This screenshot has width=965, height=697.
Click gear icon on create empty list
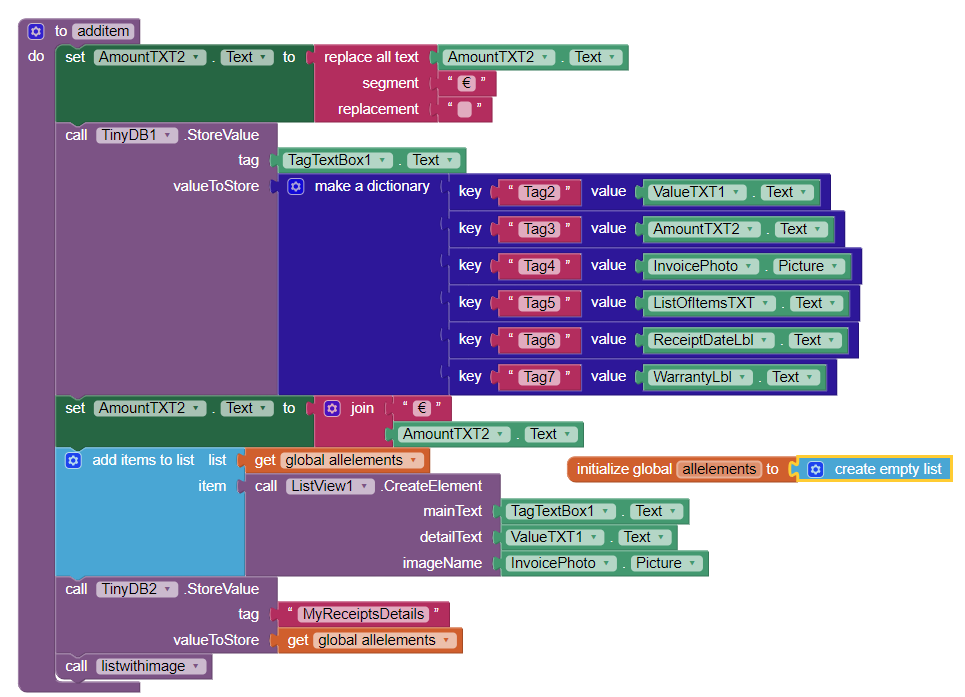pyautogui.click(x=815, y=469)
